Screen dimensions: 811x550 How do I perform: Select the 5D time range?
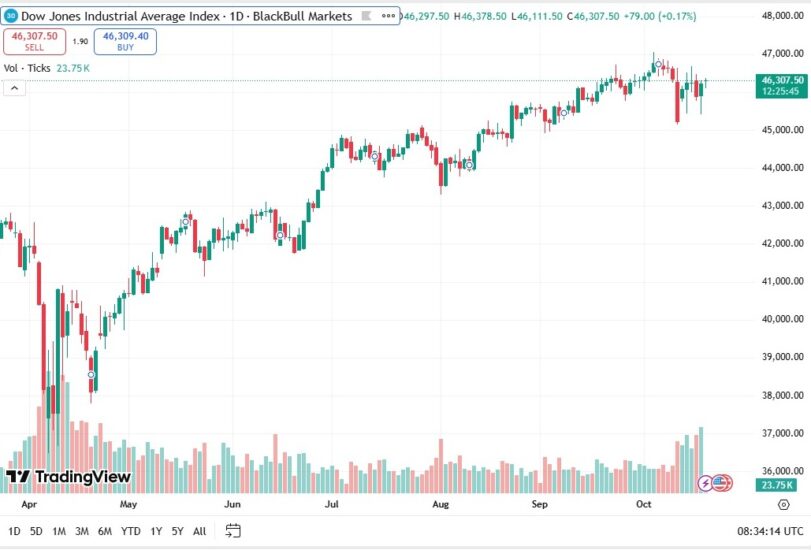tap(36, 531)
